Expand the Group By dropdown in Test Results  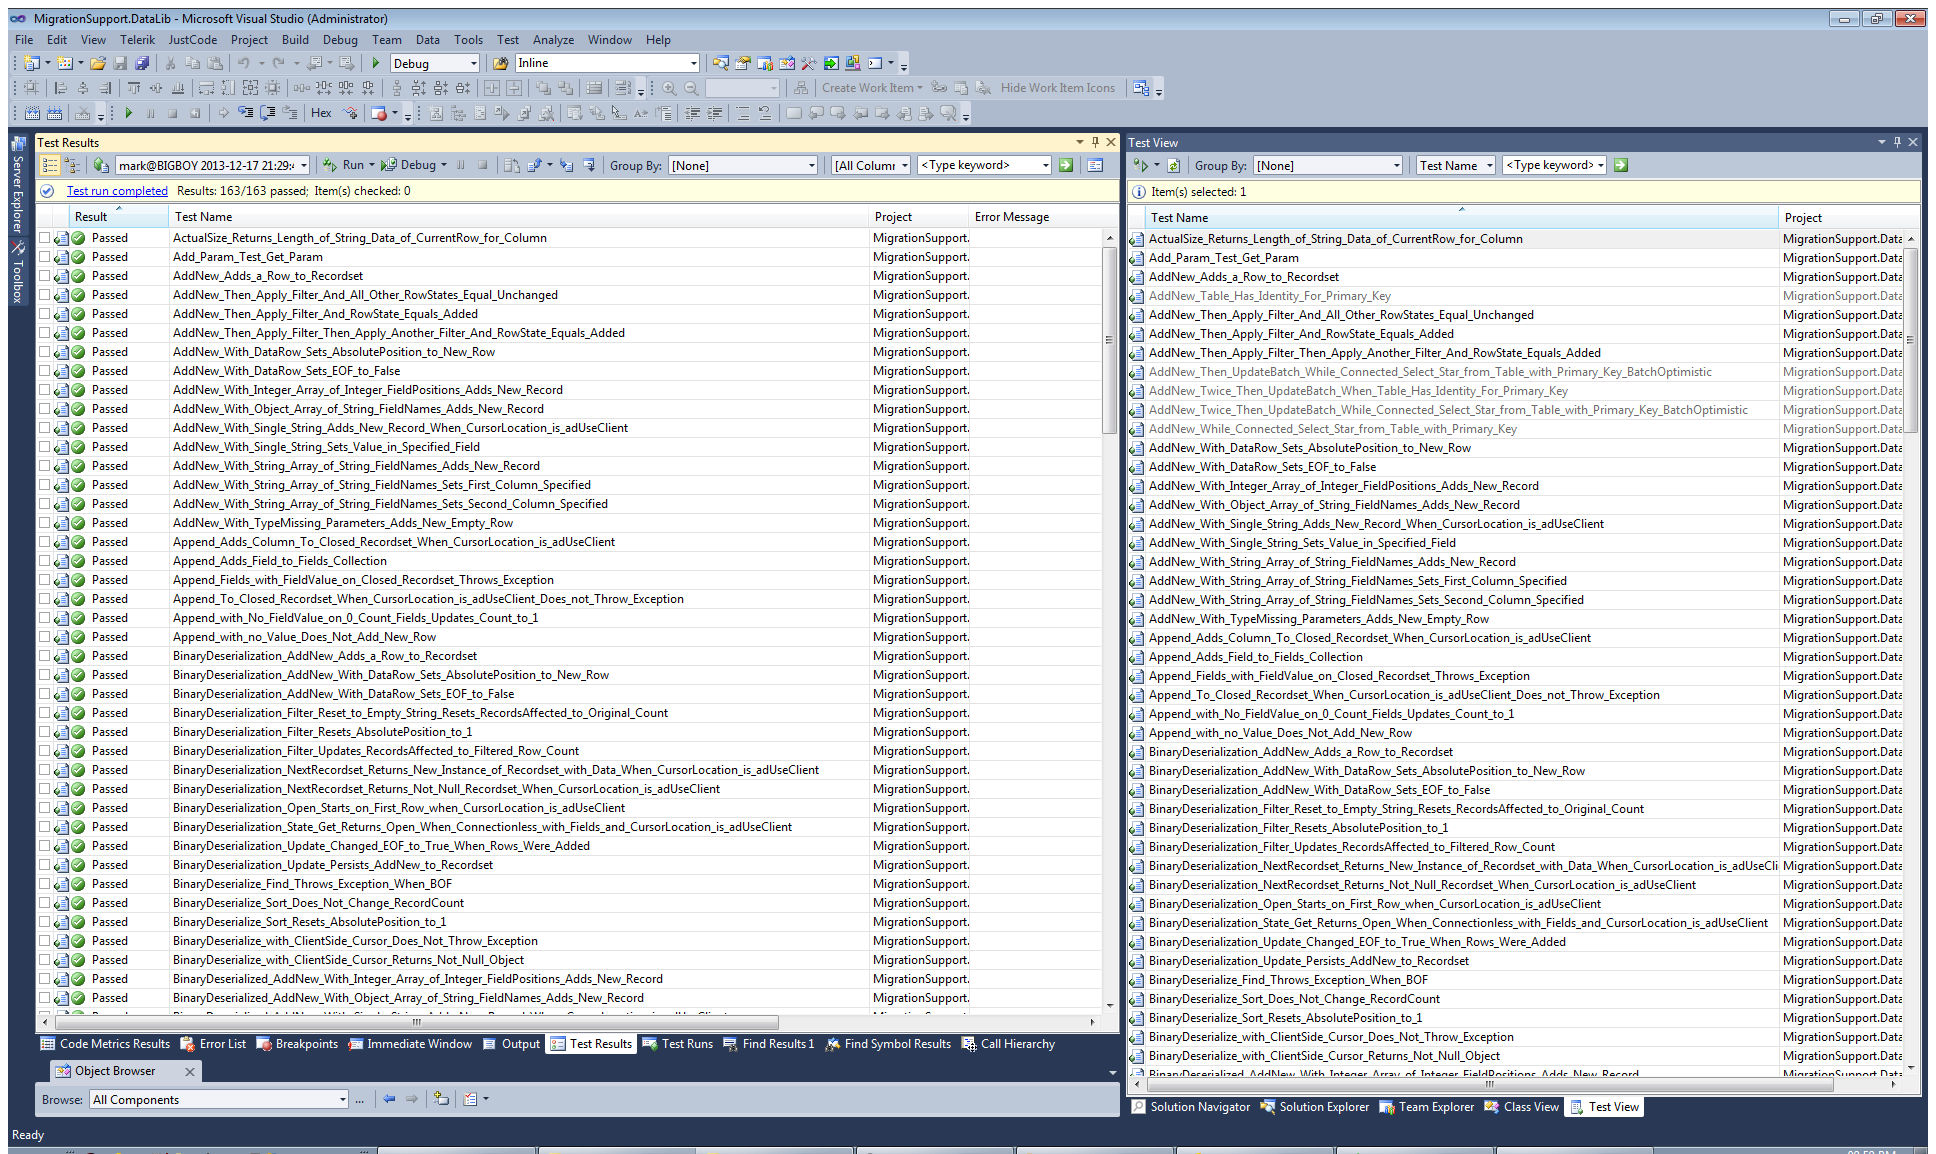click(811, 165)
